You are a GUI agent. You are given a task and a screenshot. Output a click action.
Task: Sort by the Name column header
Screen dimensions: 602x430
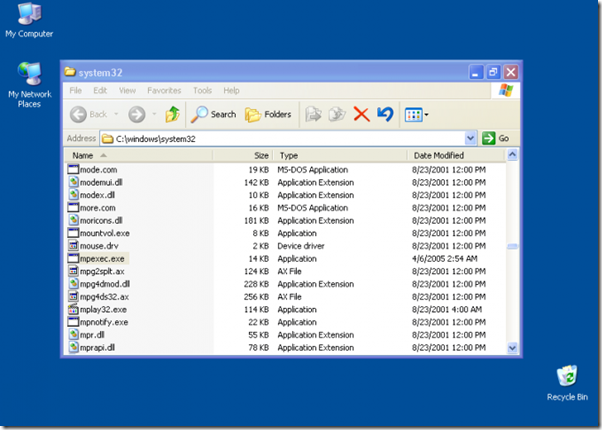coord(139,155)
